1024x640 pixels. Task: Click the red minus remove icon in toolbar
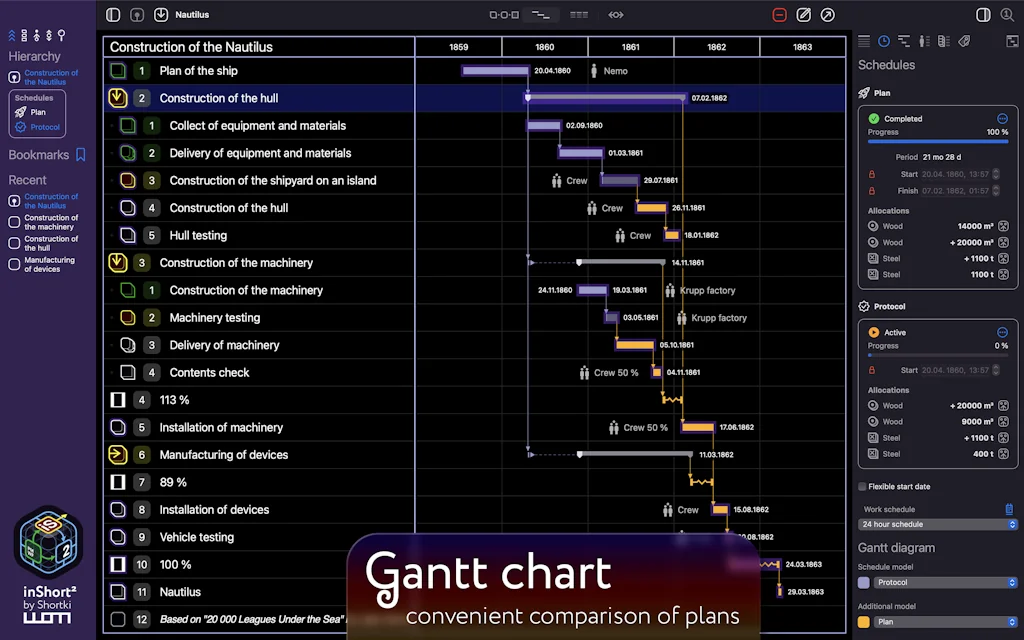780,15
